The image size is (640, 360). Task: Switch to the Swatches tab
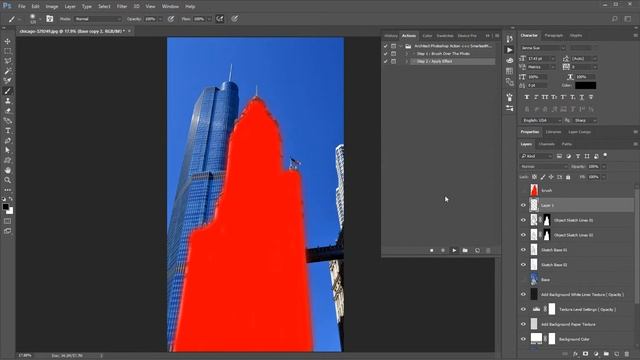(444, 36)
